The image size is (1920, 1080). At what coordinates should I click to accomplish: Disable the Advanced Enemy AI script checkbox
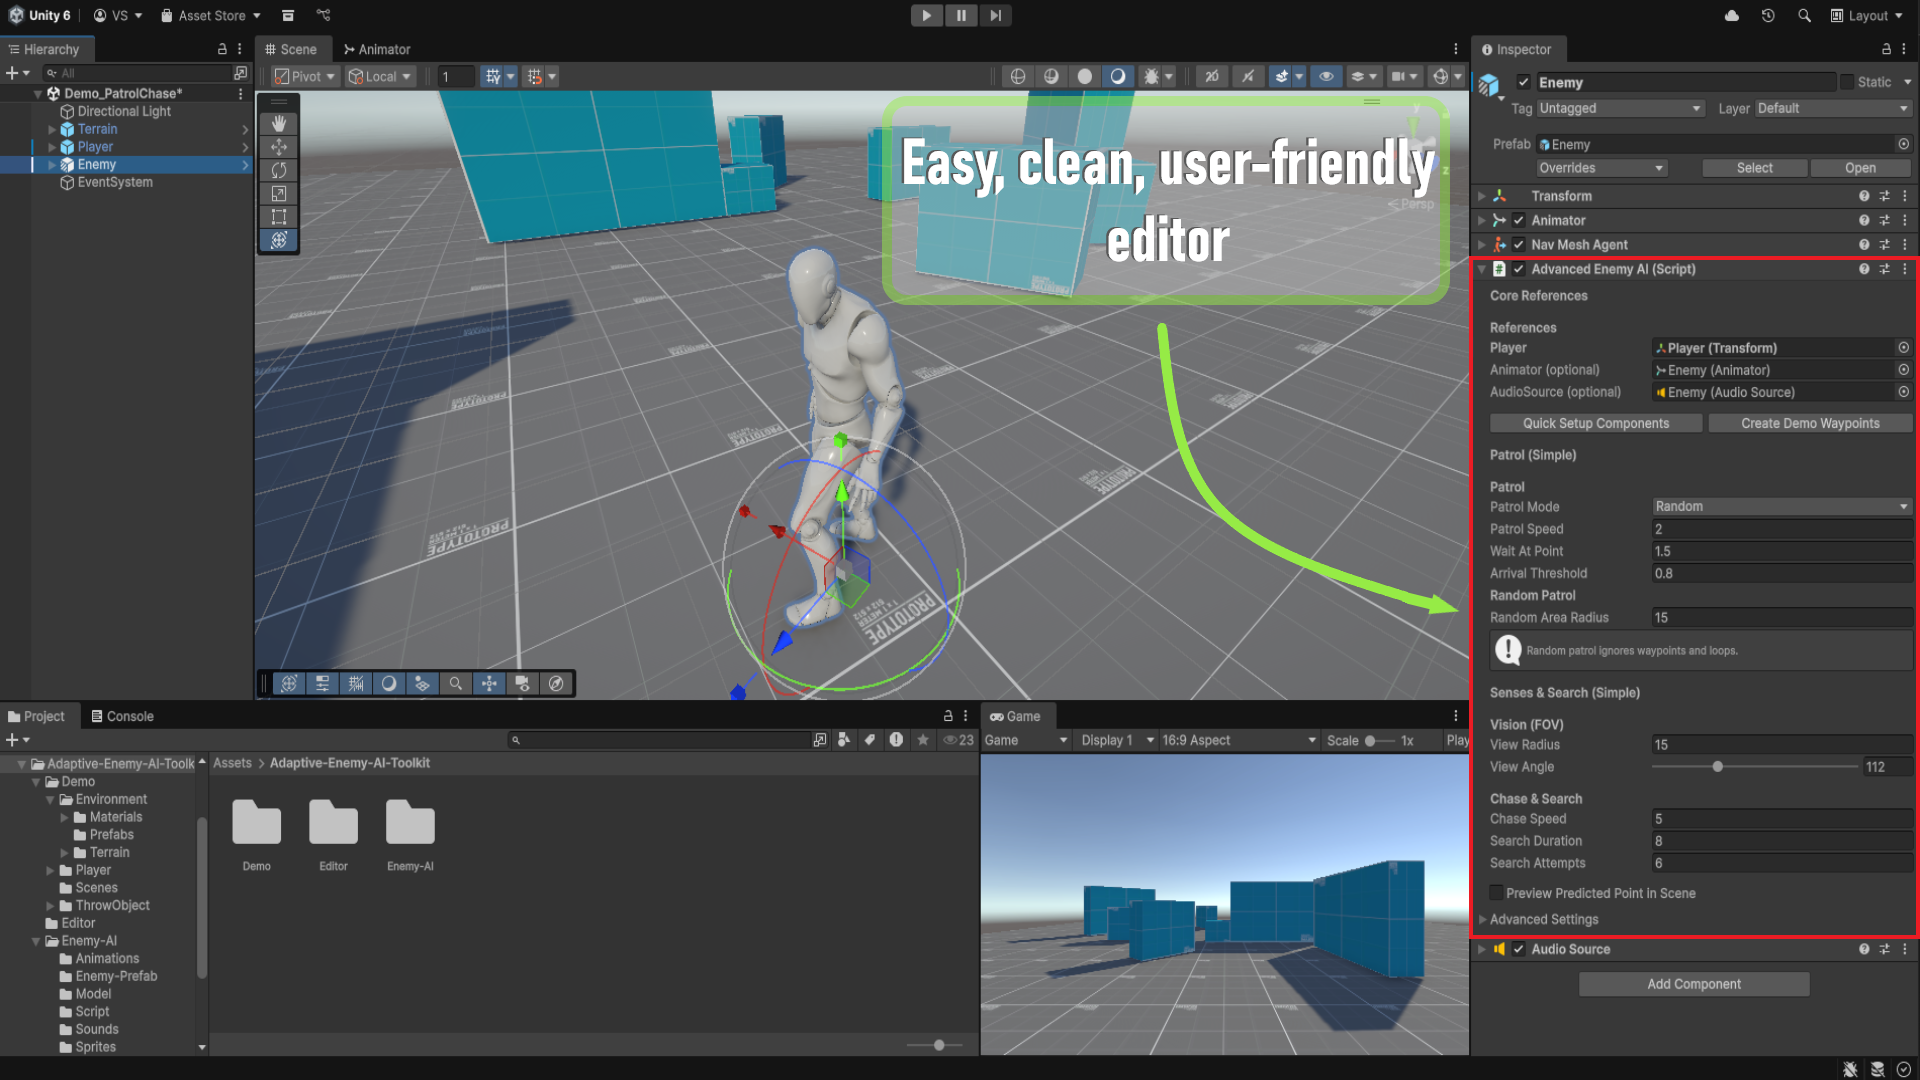coord(1519,269)
